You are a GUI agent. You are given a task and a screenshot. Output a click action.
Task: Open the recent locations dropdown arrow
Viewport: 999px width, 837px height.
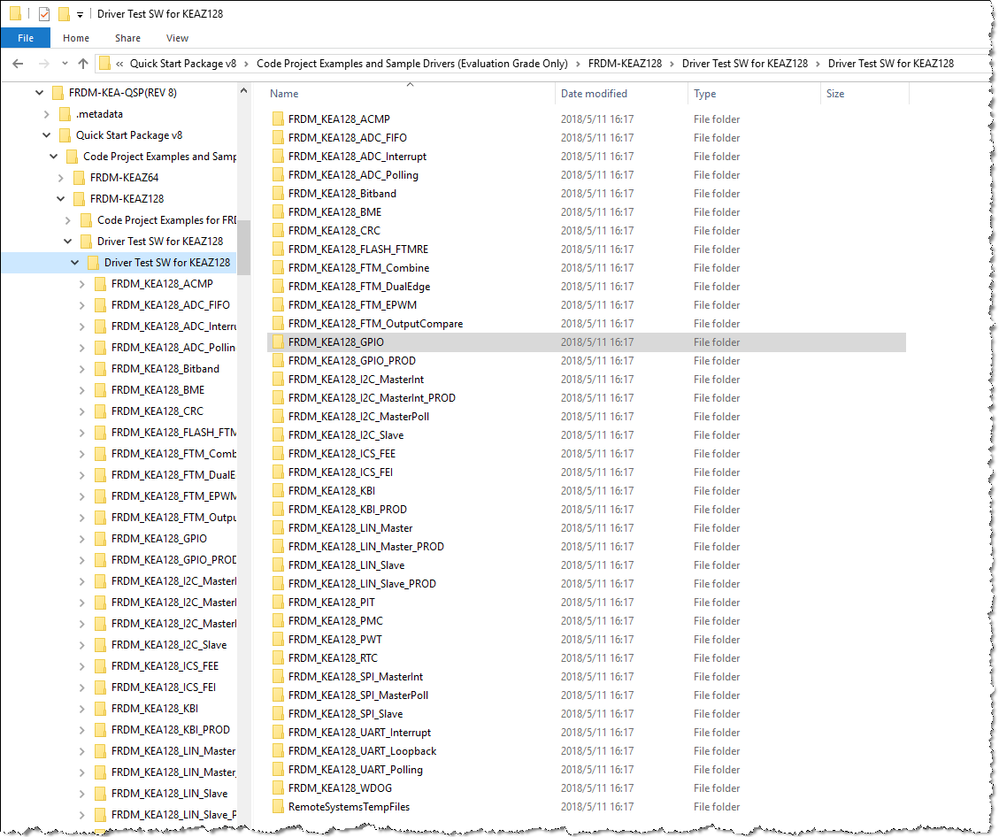(x=64, y=64)
